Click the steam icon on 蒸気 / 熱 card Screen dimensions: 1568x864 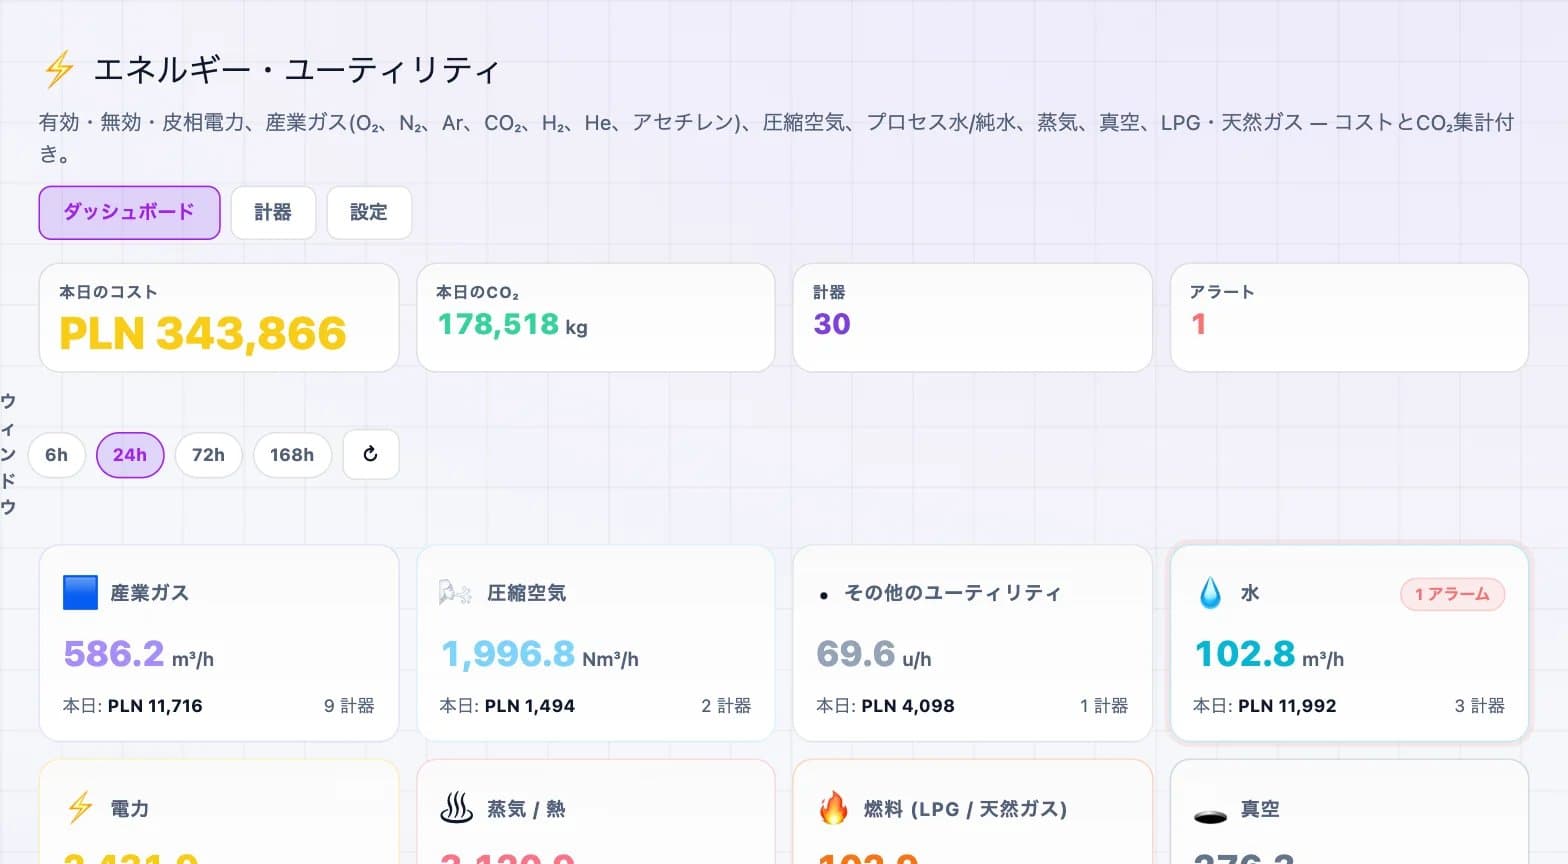[456, 808]
